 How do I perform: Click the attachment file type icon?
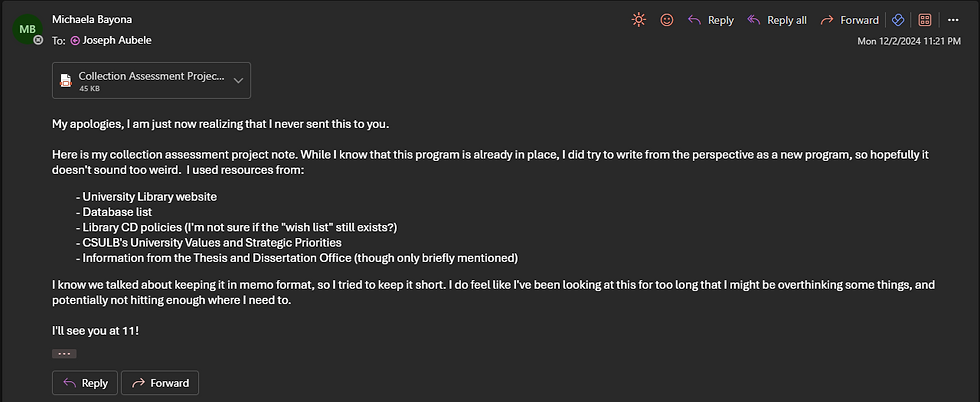[66, 81]
